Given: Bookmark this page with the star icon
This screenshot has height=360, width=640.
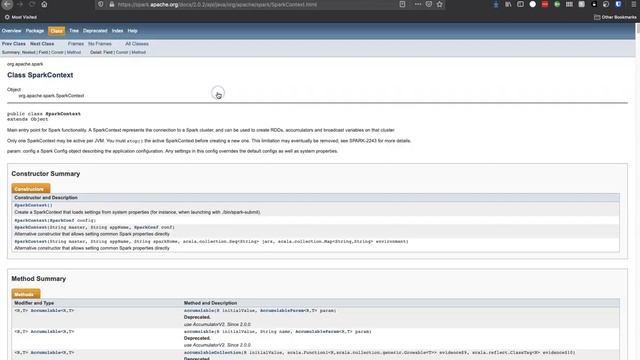Looking at the screenshot, I should tap(440, 4).
